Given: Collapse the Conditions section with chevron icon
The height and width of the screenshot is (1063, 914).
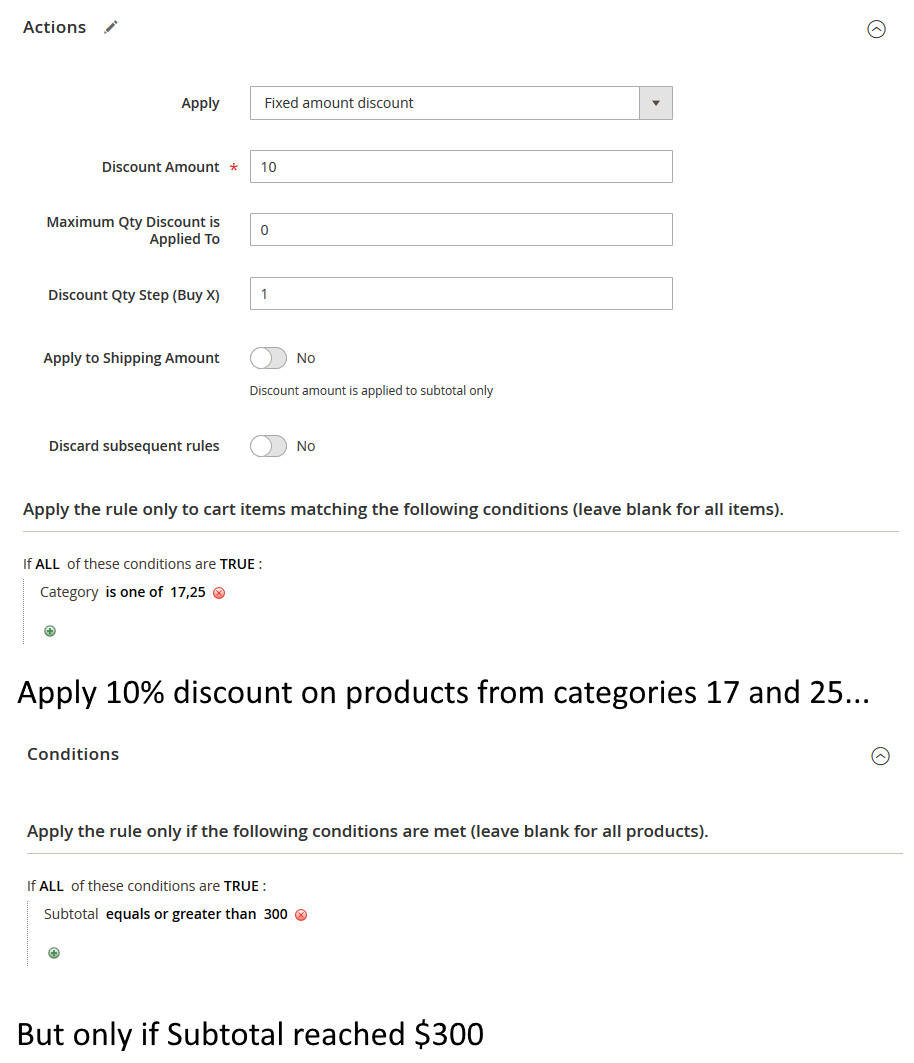Looking at the screenshot, I should click(880, 756).
